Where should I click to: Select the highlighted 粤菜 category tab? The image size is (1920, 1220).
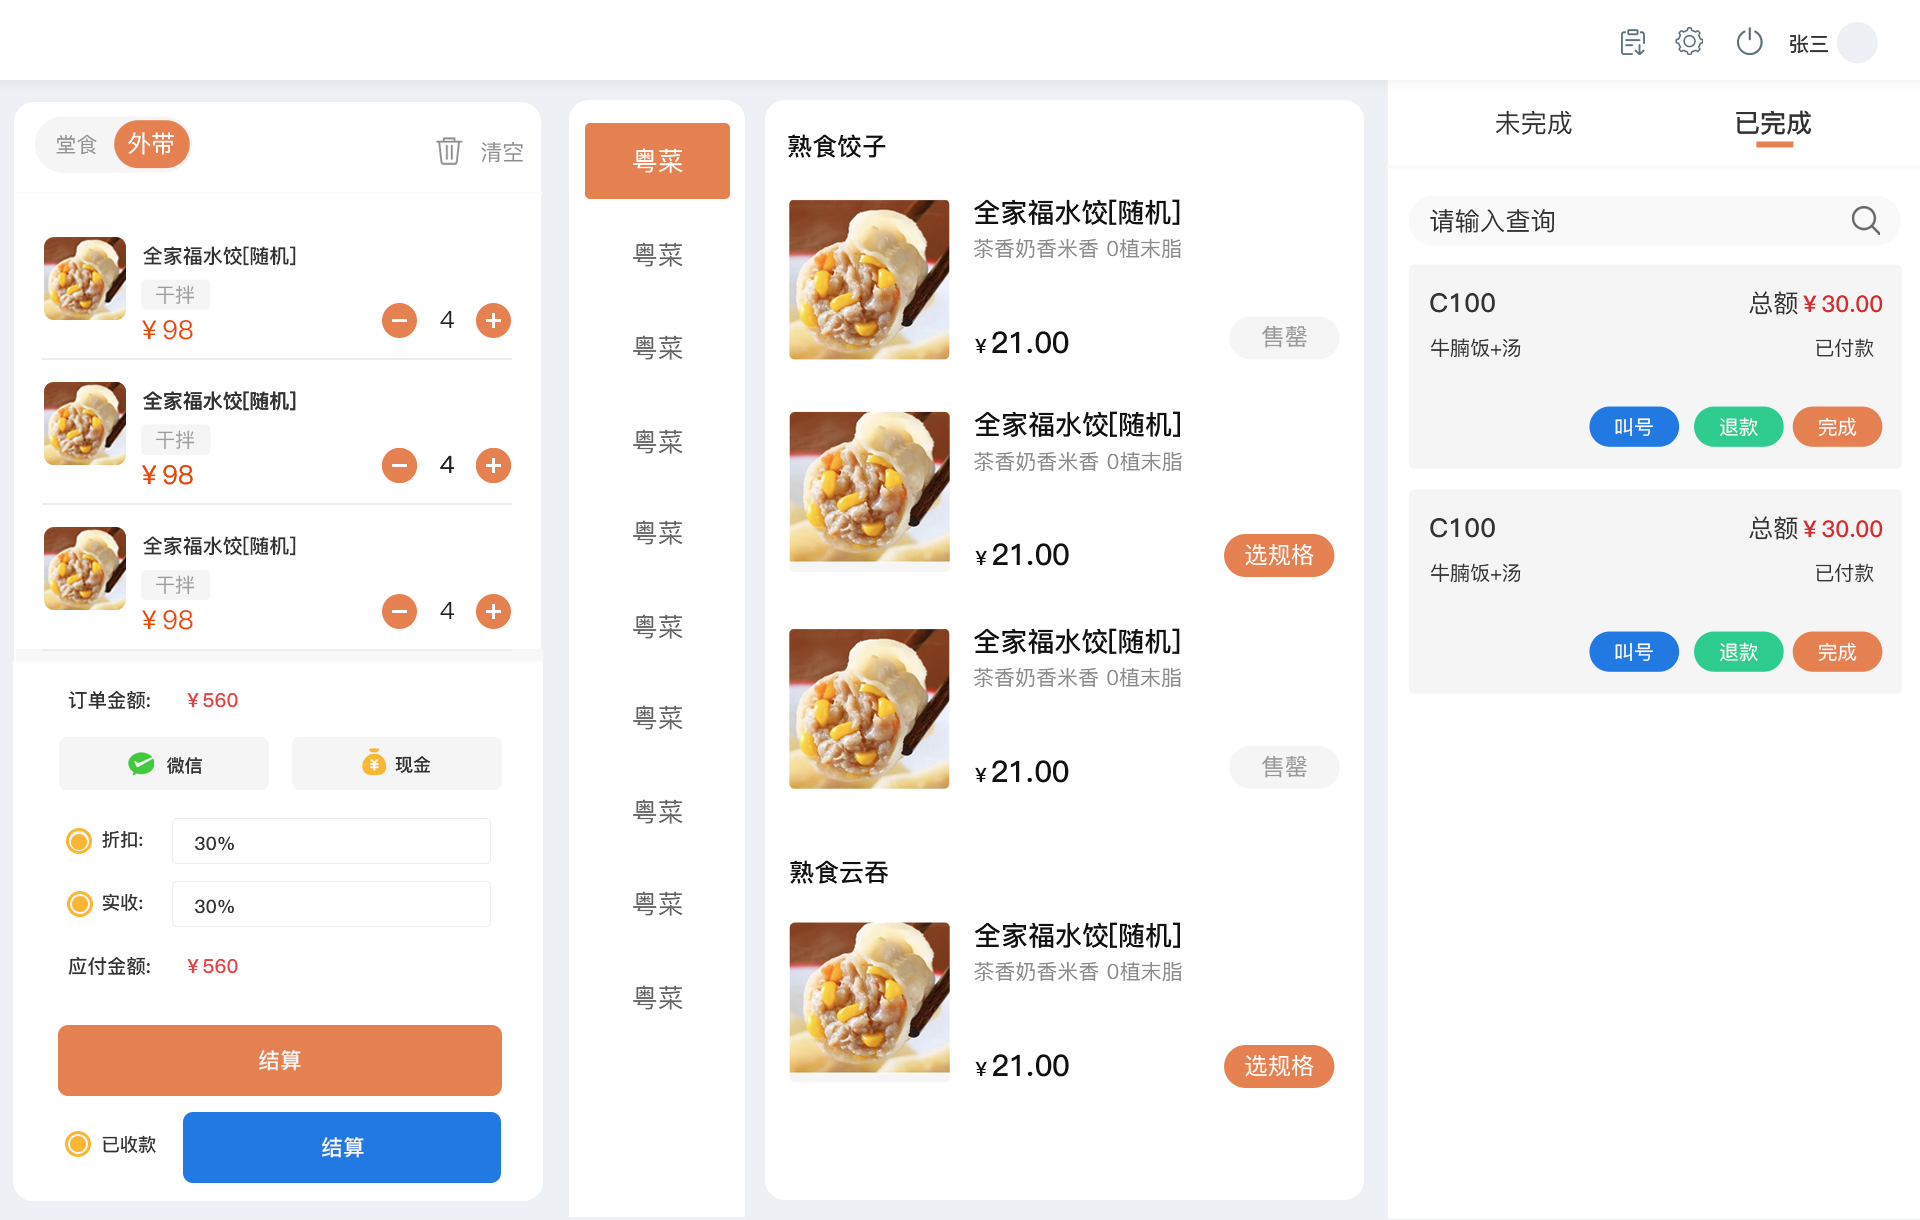coord(657,161)
